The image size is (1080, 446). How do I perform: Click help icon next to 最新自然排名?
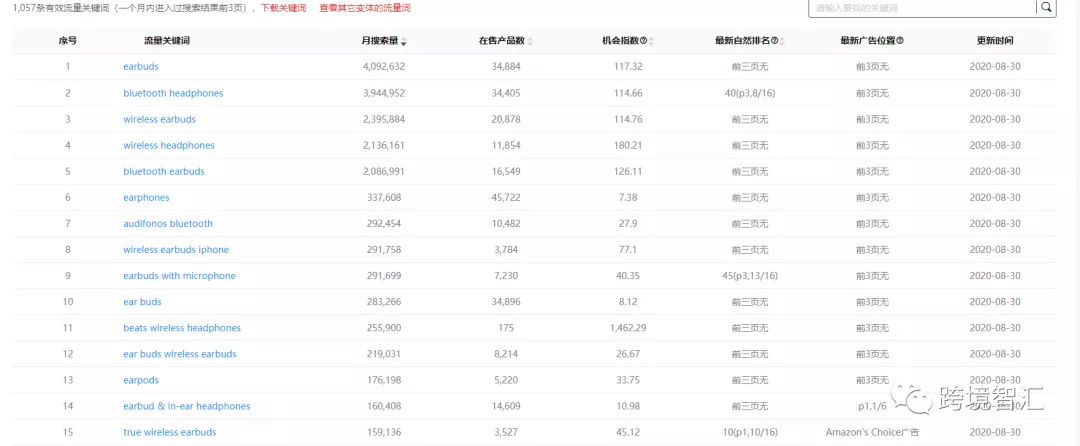pos(775,41)
